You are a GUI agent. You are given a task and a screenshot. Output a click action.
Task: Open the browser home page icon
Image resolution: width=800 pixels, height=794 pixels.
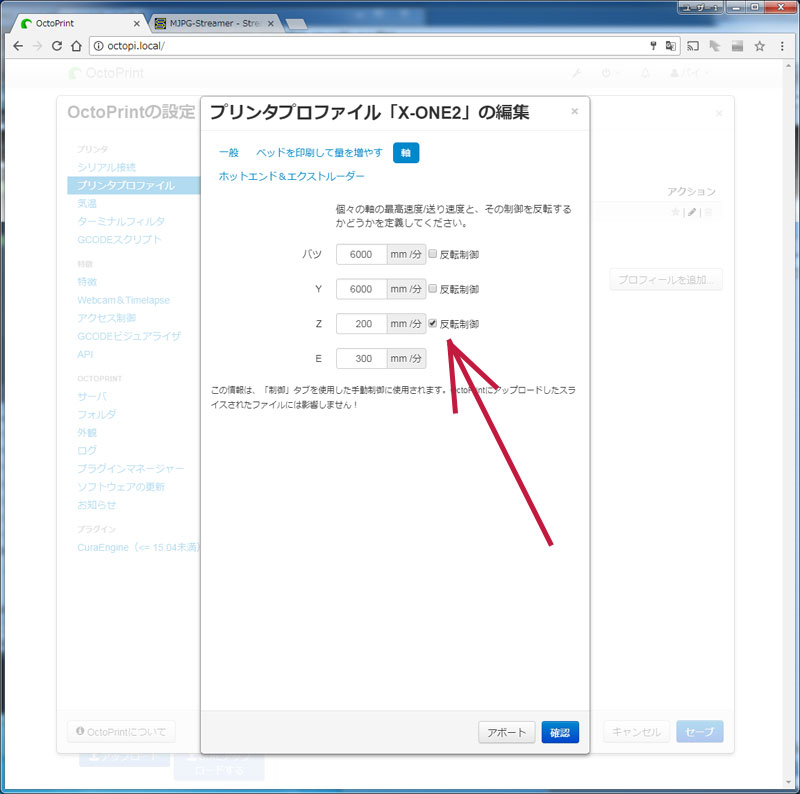[76, 46]
